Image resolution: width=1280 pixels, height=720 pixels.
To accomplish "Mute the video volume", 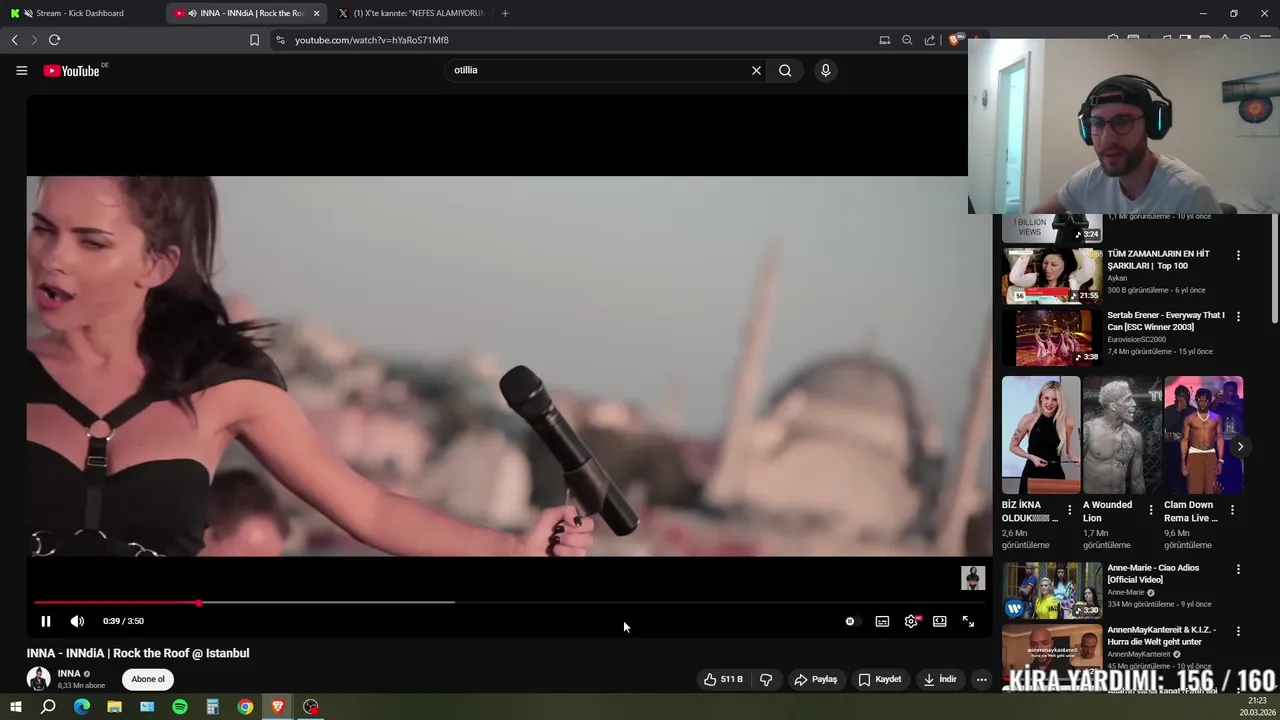I will 77,621.
